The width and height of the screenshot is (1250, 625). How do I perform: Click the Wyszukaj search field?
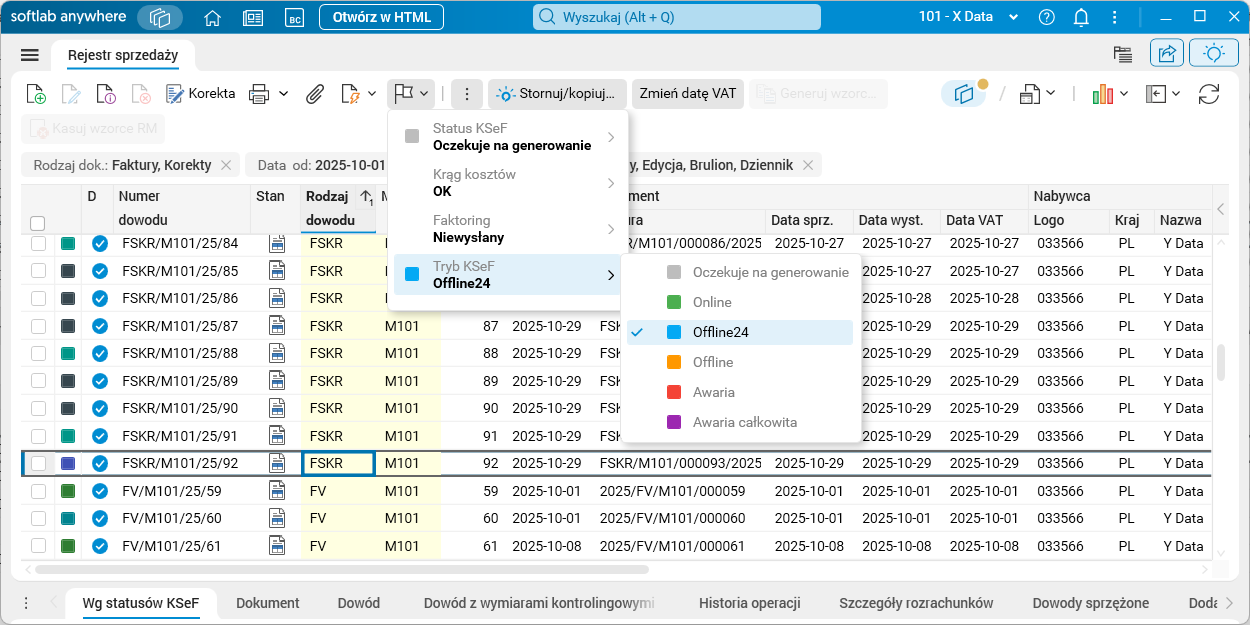pyautogui.click(x=677, y=17)
